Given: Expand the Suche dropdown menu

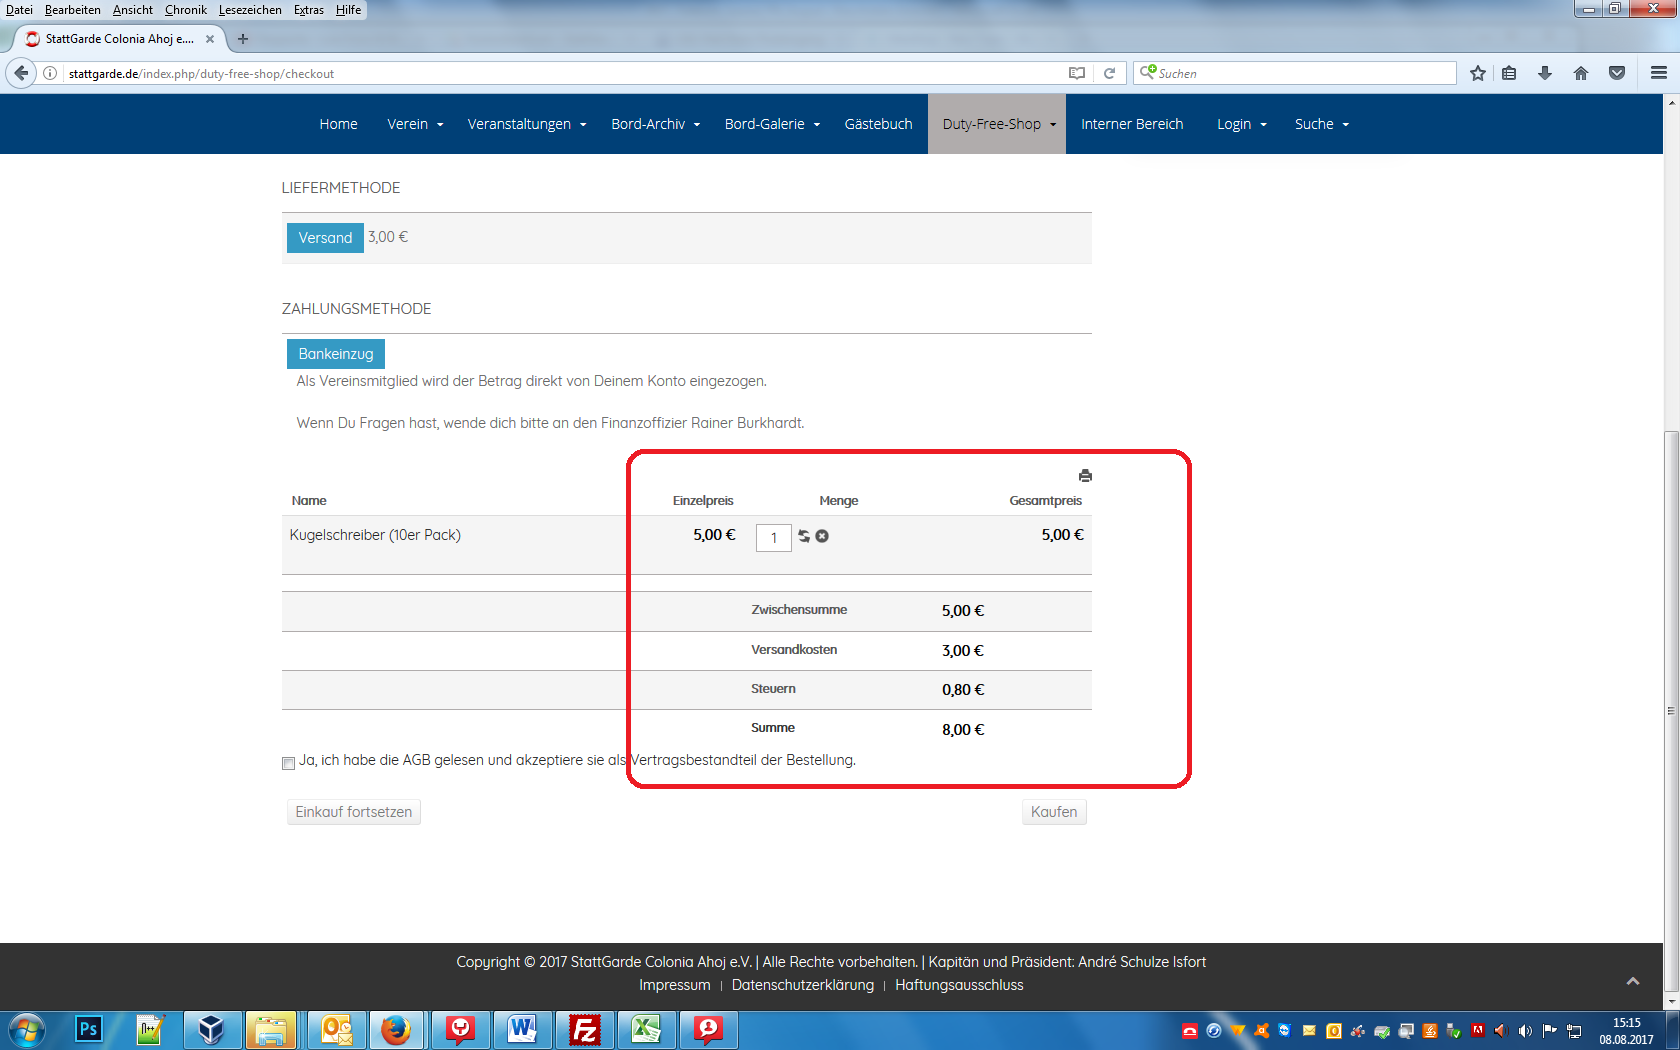Looking at the screenshot, I should [x=1322, y=124].
